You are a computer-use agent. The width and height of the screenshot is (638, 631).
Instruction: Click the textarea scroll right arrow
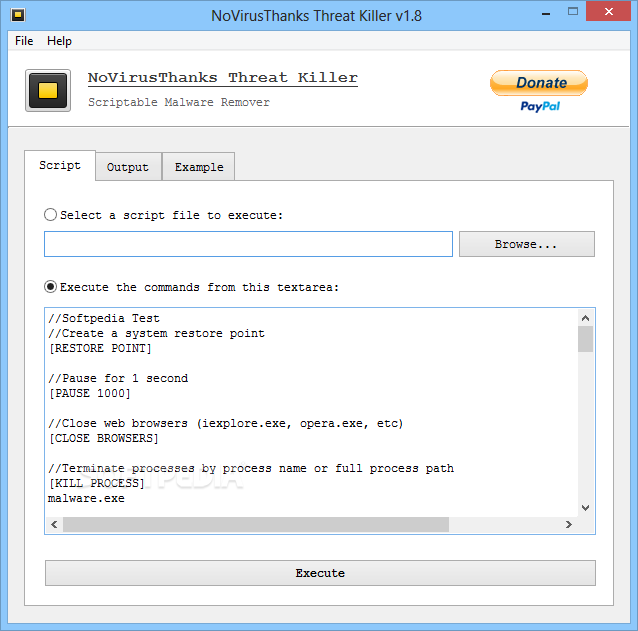click(x=569, y=524)
